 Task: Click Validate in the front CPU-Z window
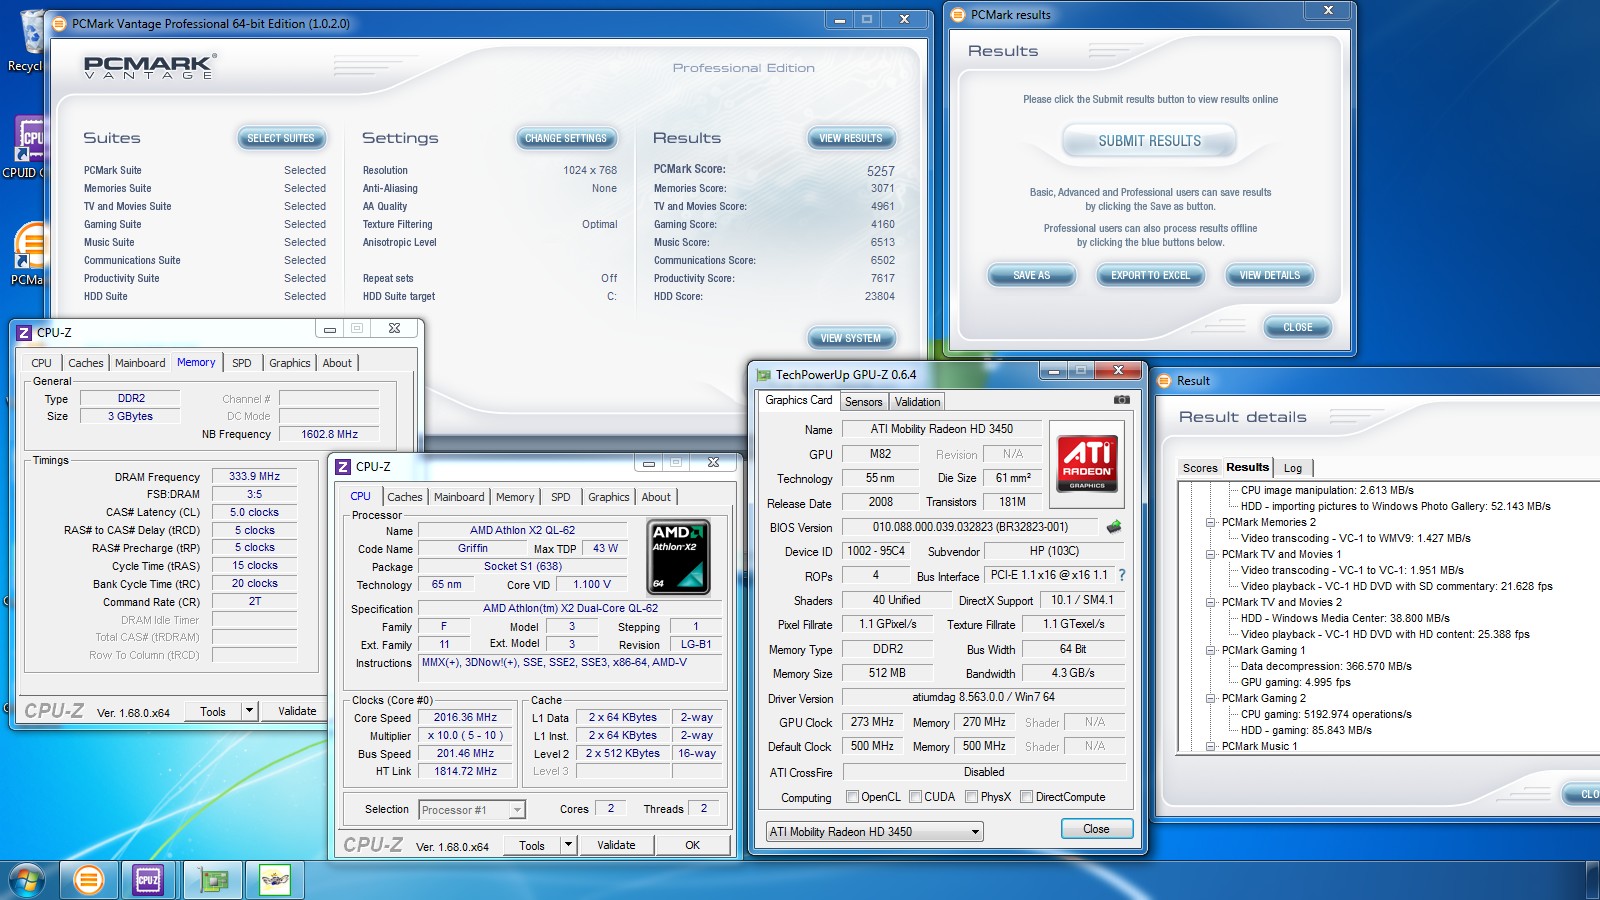click(616, 845)
